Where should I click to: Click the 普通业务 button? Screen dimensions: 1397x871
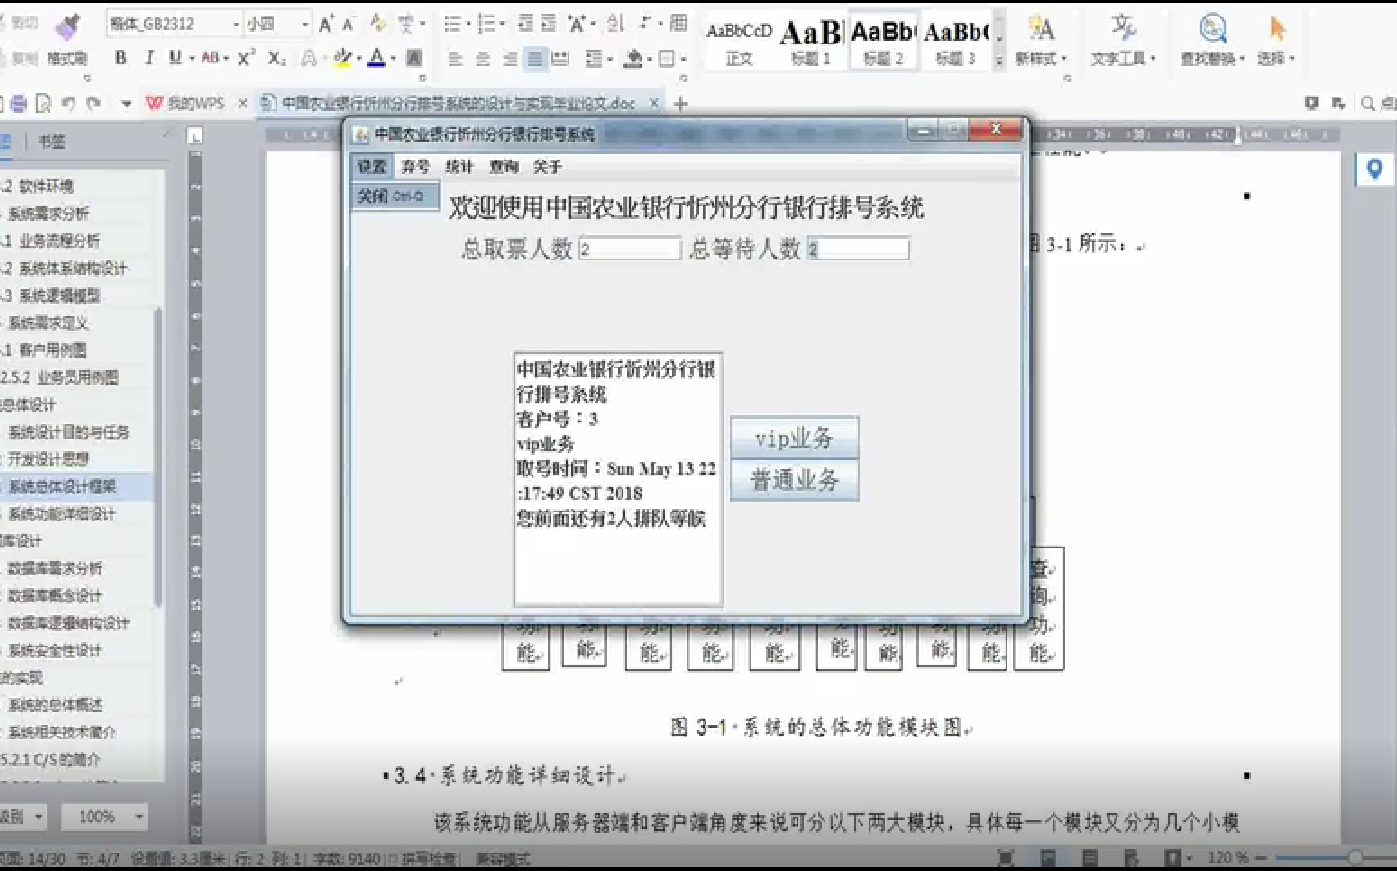pyautogui.click(x=794, y=480)
